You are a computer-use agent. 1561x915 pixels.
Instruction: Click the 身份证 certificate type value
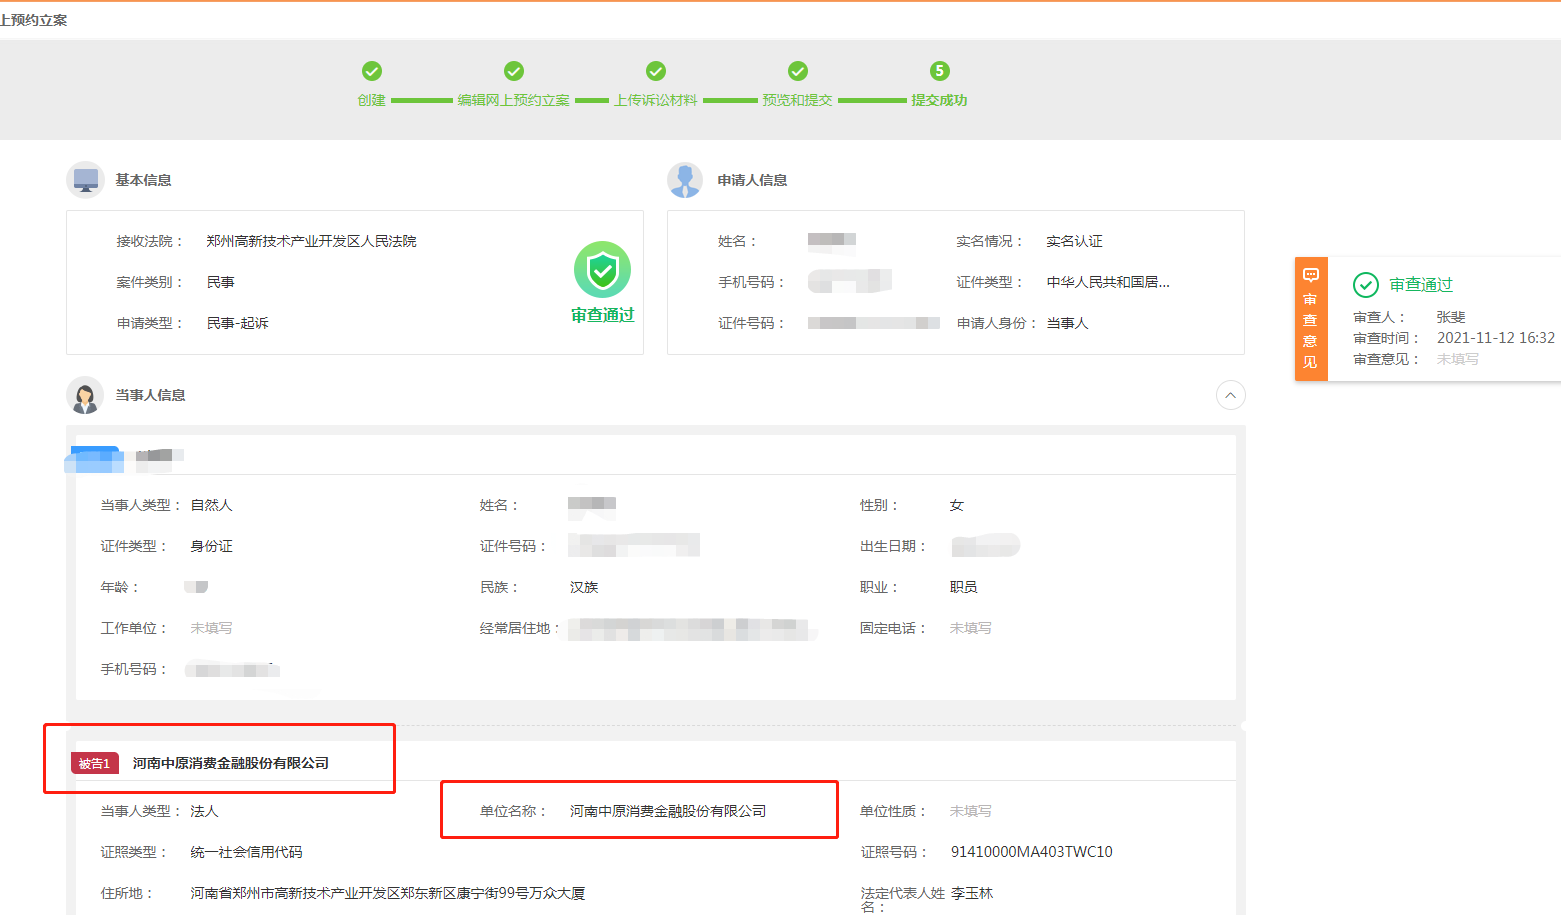click(211, 546)
